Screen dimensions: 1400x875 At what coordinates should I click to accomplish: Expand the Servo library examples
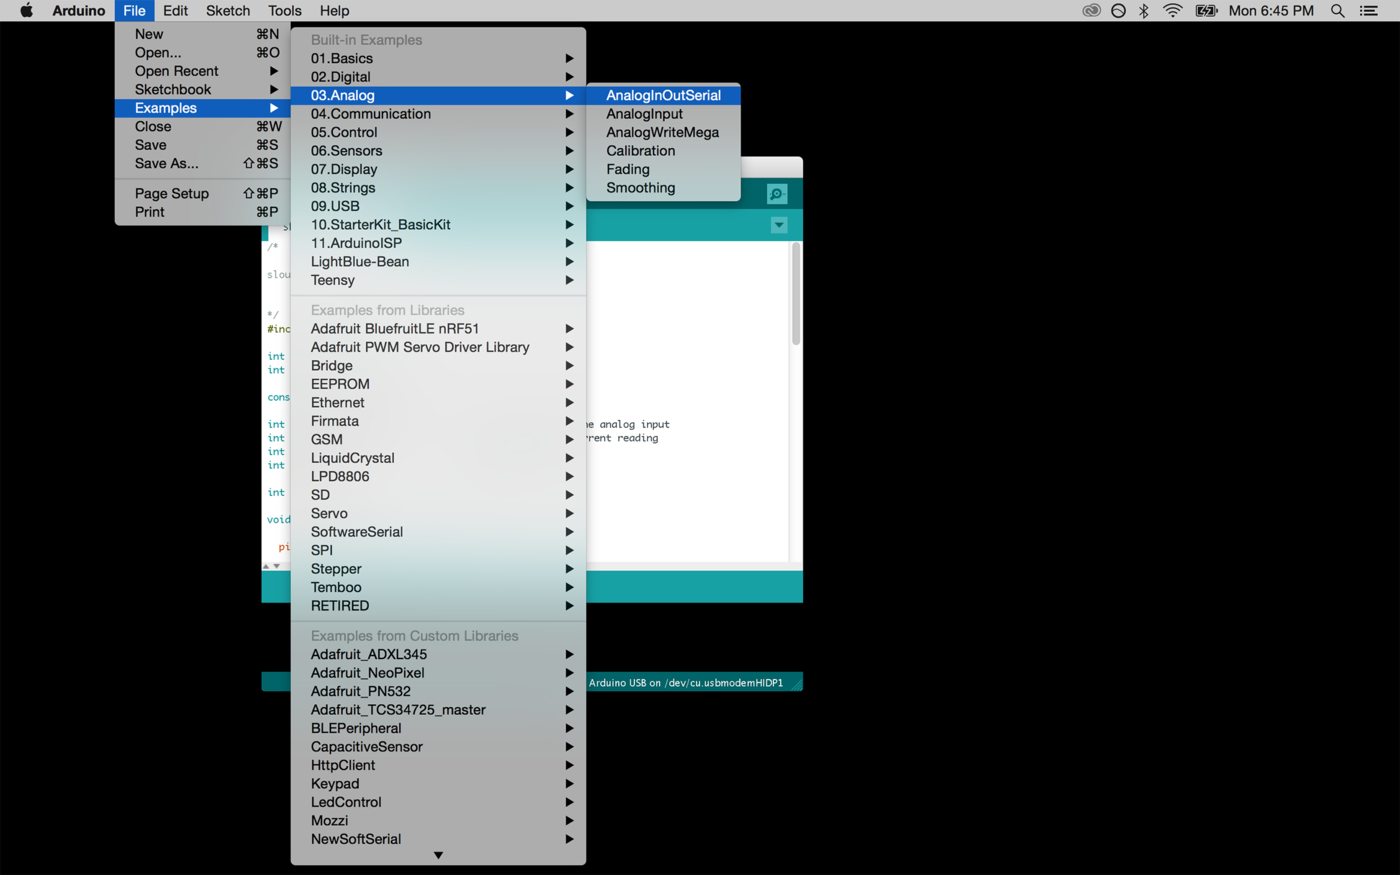pyautogui.click(x=438, y=514)
